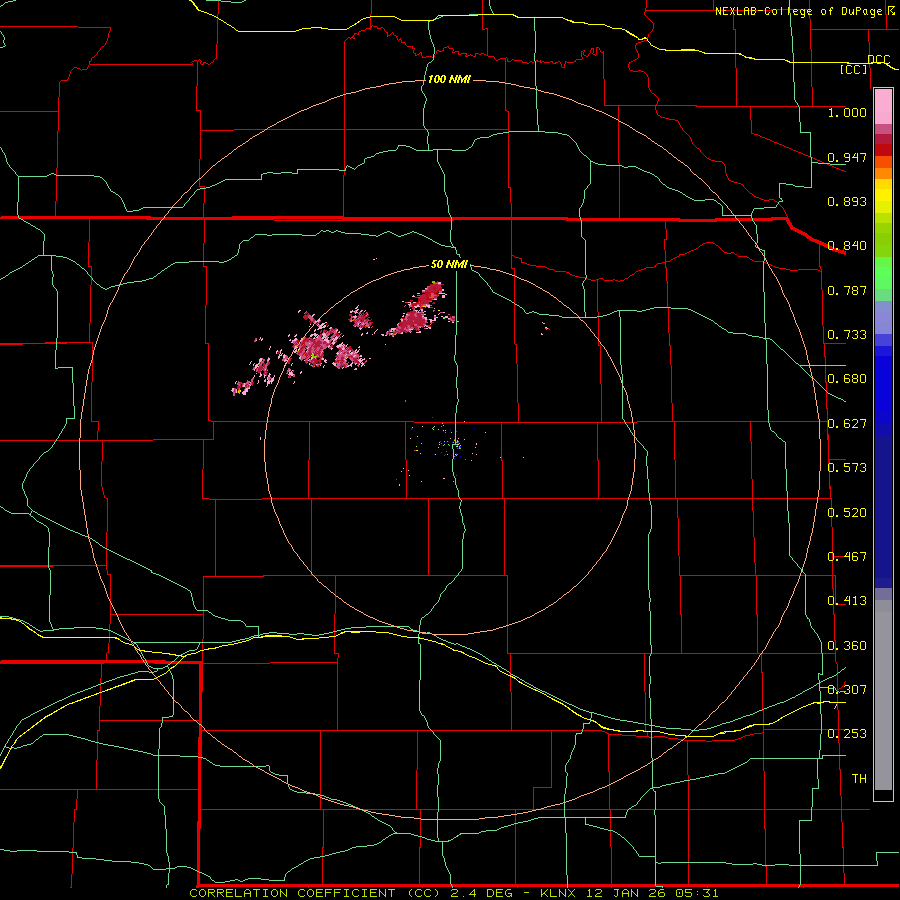
Task: Select the 0.733 scale value
Action: pyautogui.click(x=847, y=335)
